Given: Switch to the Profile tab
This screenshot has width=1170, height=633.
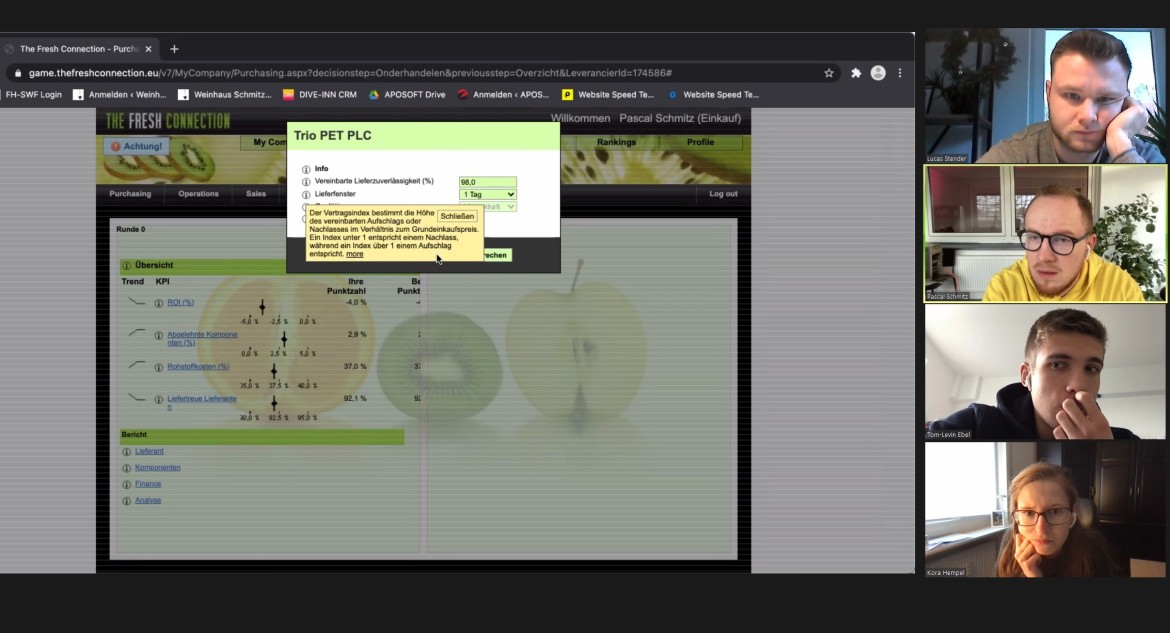Looking at the screenshot, I should pyautogui.click(x=701, y=143).
